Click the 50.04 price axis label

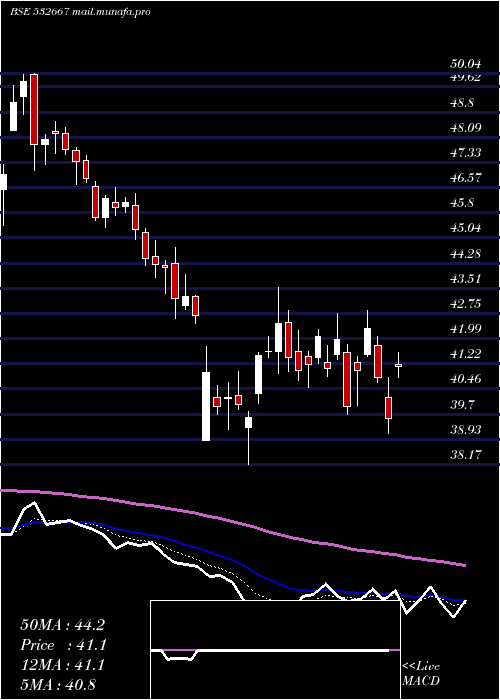(465, 64)
